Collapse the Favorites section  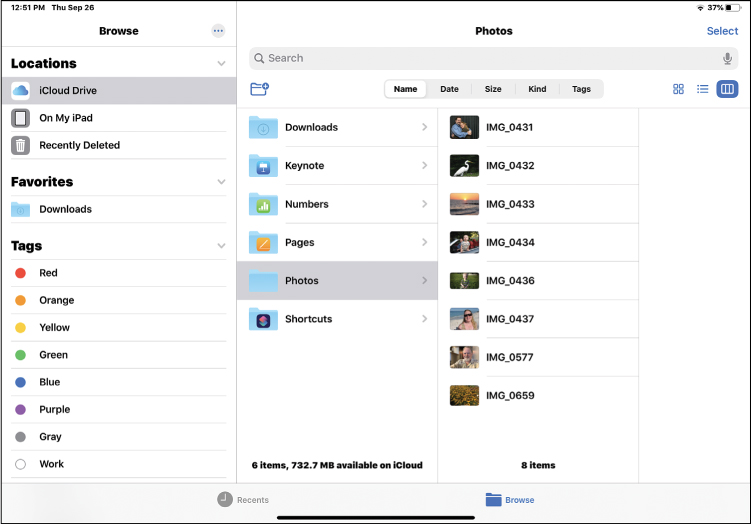click(221, 182)
